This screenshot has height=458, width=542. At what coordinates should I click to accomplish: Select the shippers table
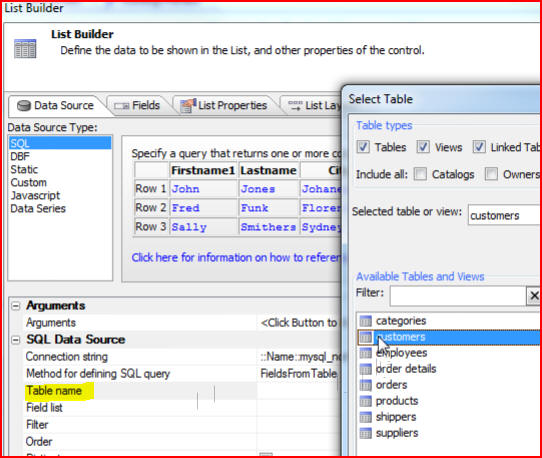449,417
